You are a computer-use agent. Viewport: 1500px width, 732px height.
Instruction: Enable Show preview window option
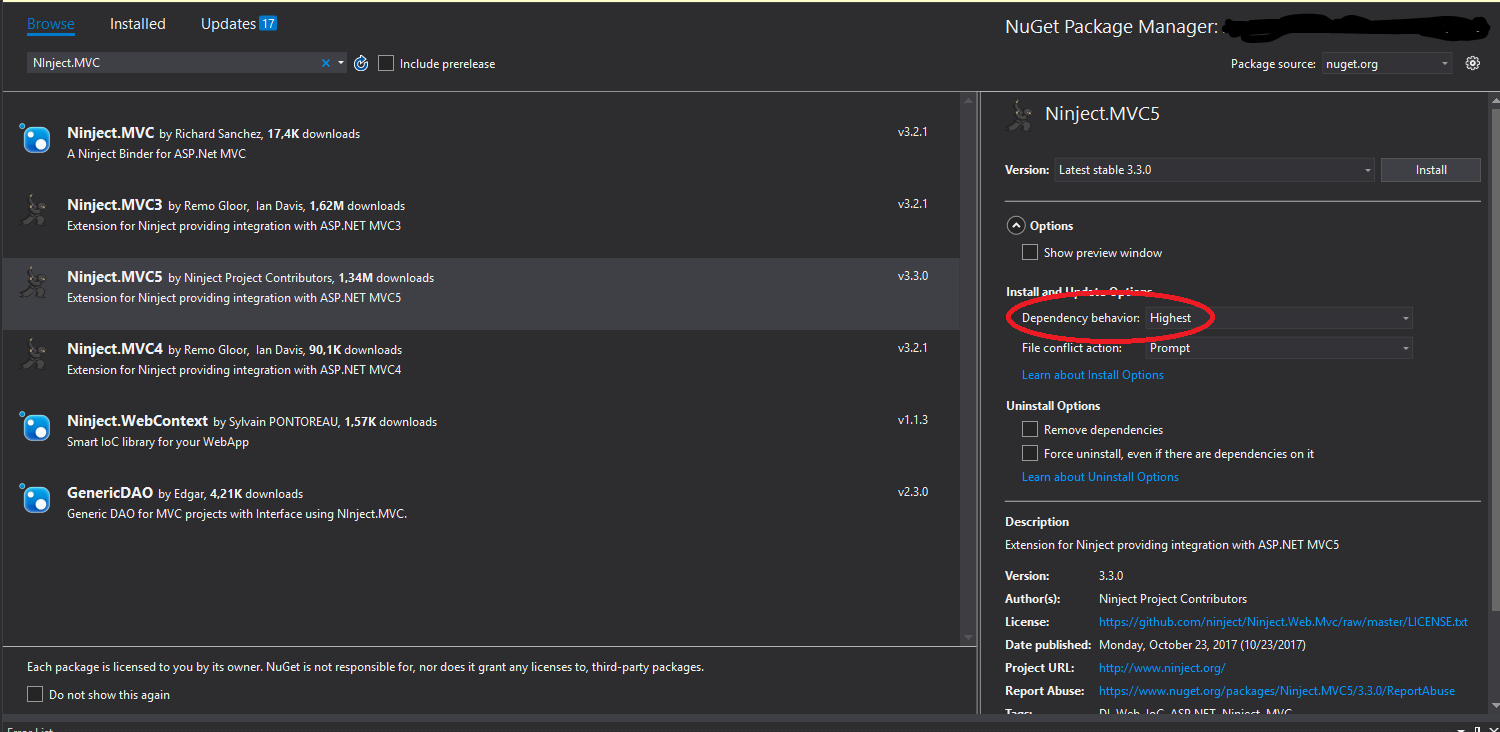point(1030,252)
